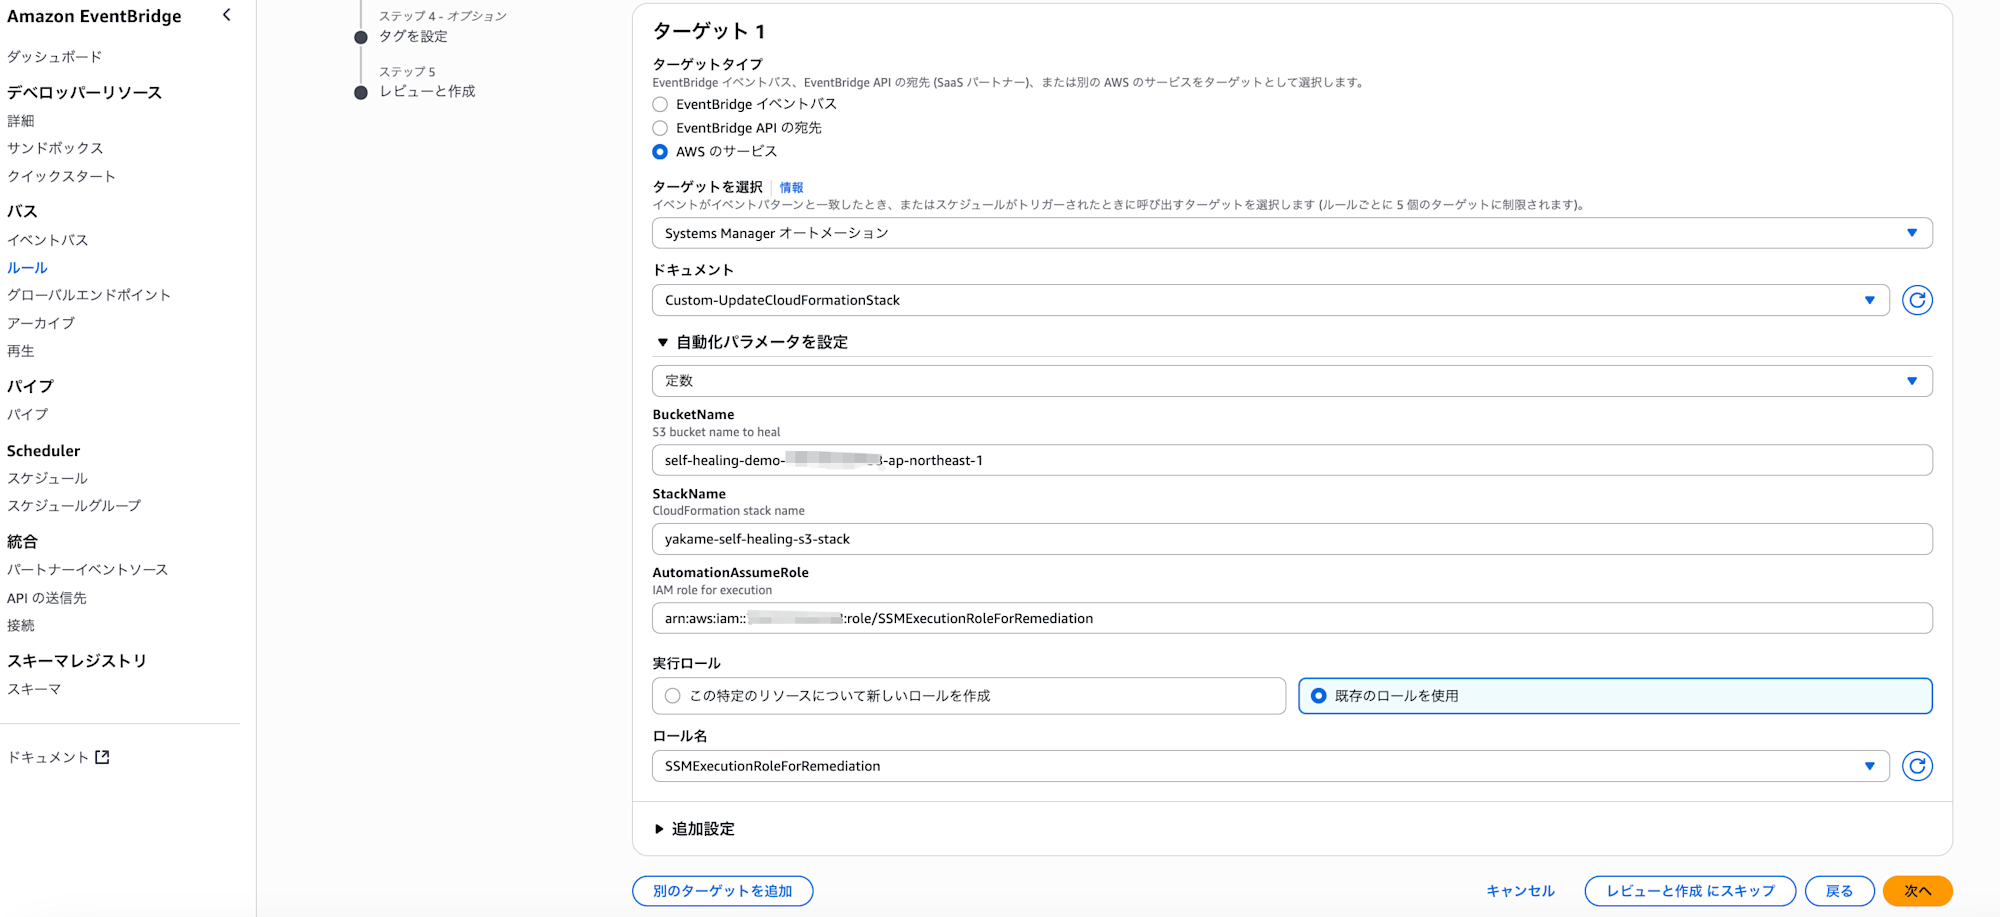Select the EventBridge API destination radio button

pyautogui.click(x=660, y=128)
